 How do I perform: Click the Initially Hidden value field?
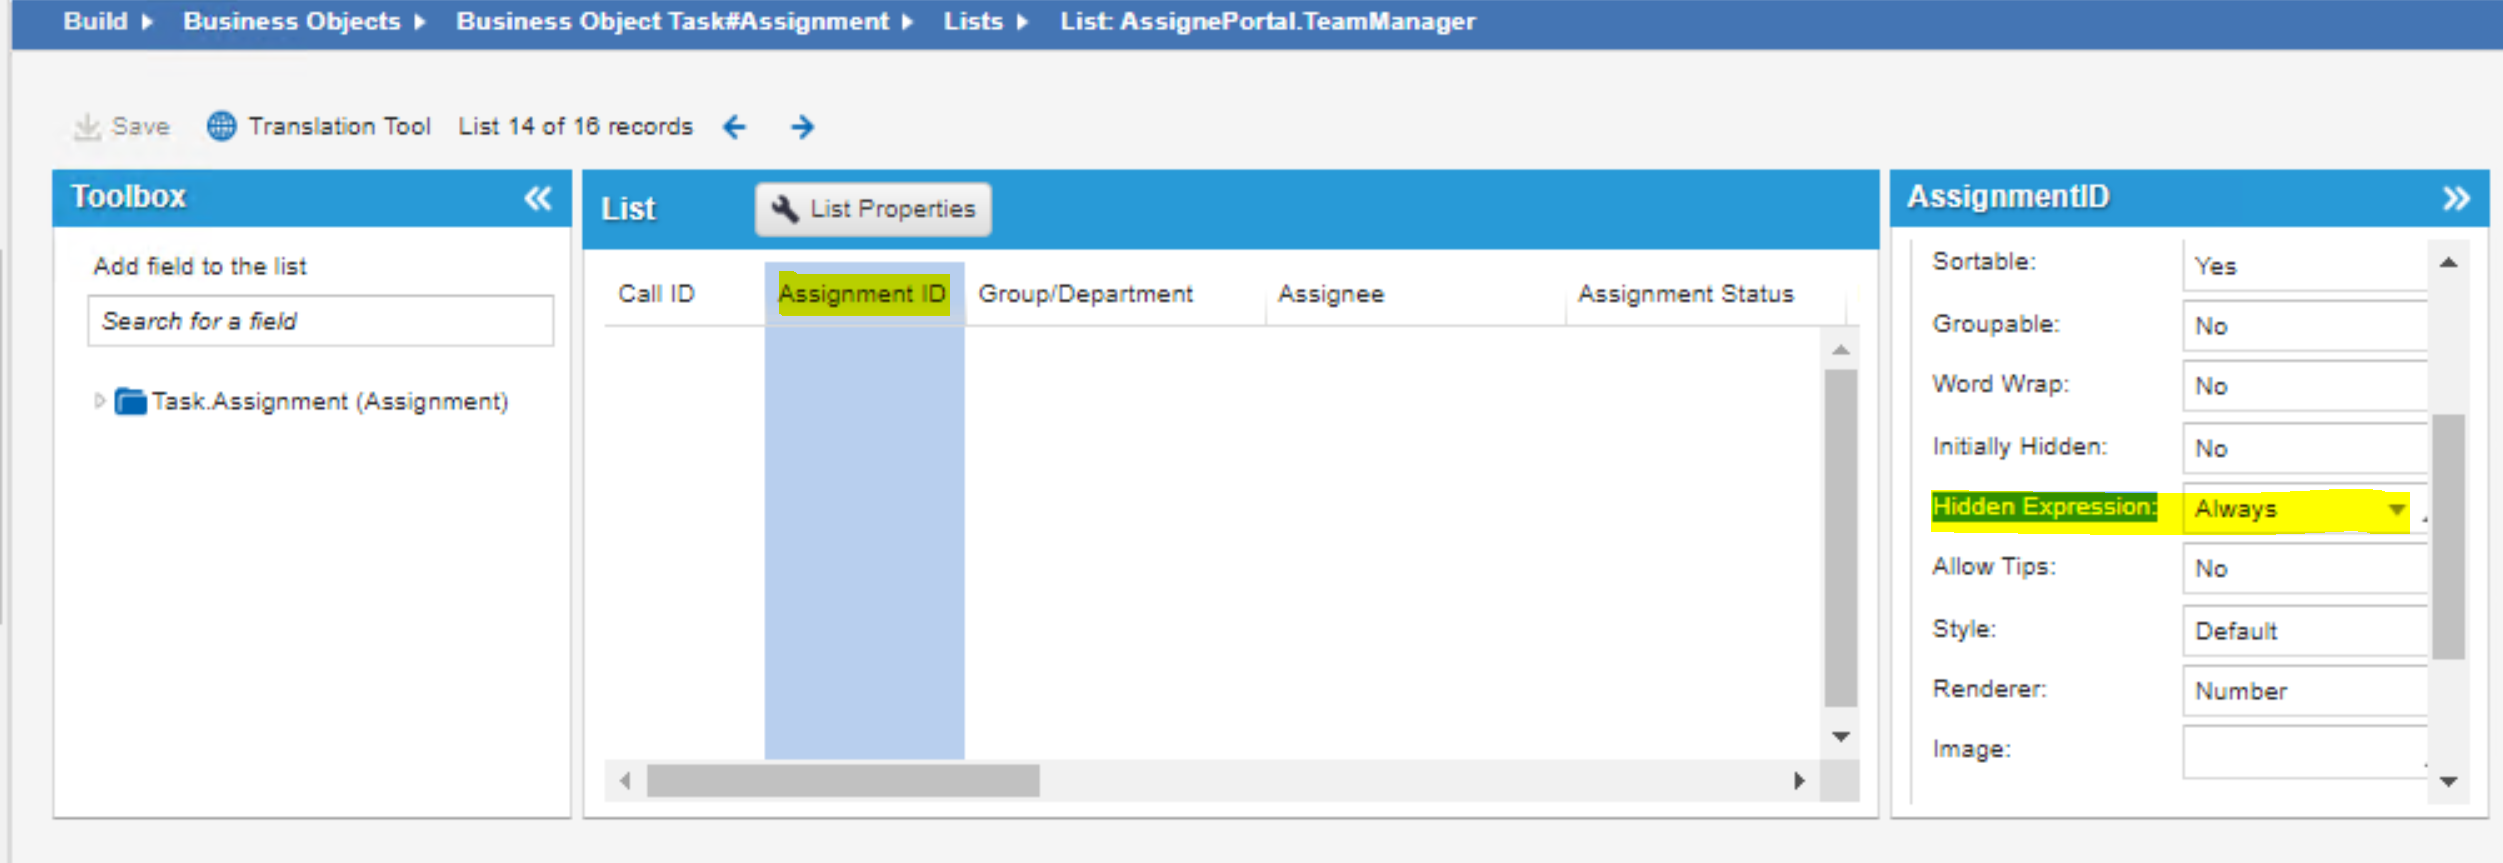(2304, 448)
